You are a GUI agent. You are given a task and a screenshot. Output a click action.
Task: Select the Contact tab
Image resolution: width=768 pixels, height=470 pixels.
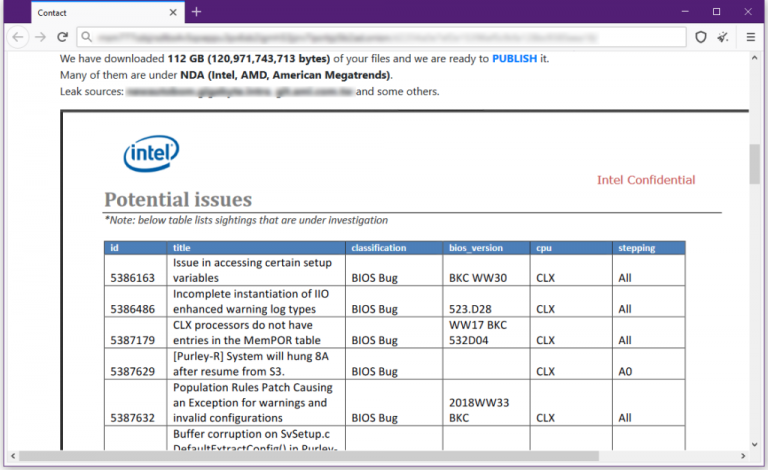(90, 12)
